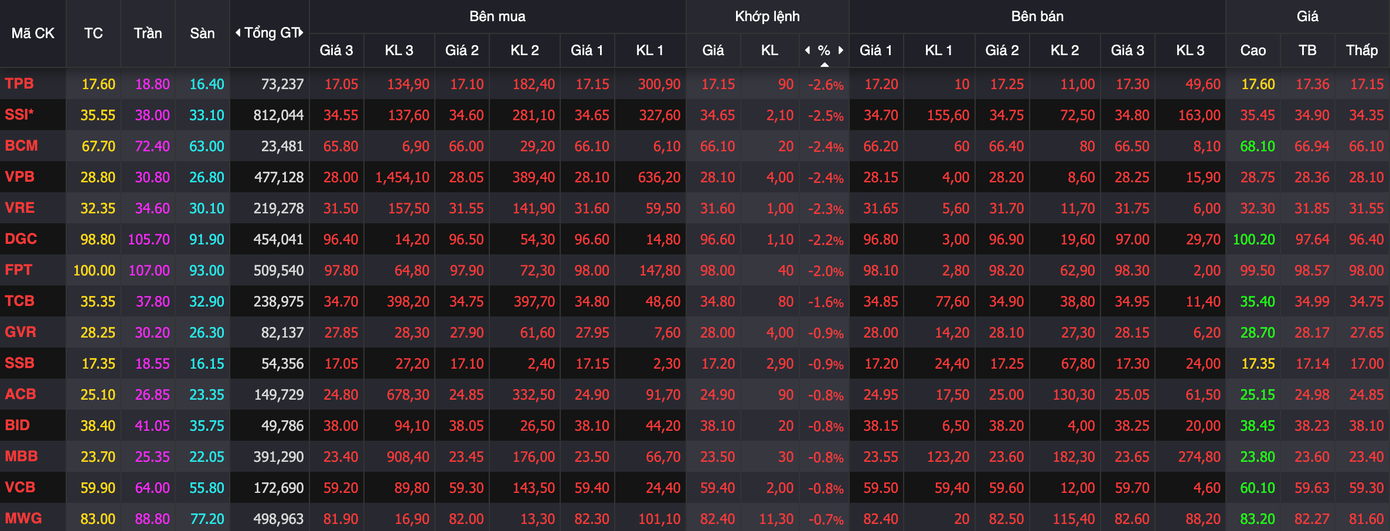Click the Trần ceiling price header

click(148, 33)
